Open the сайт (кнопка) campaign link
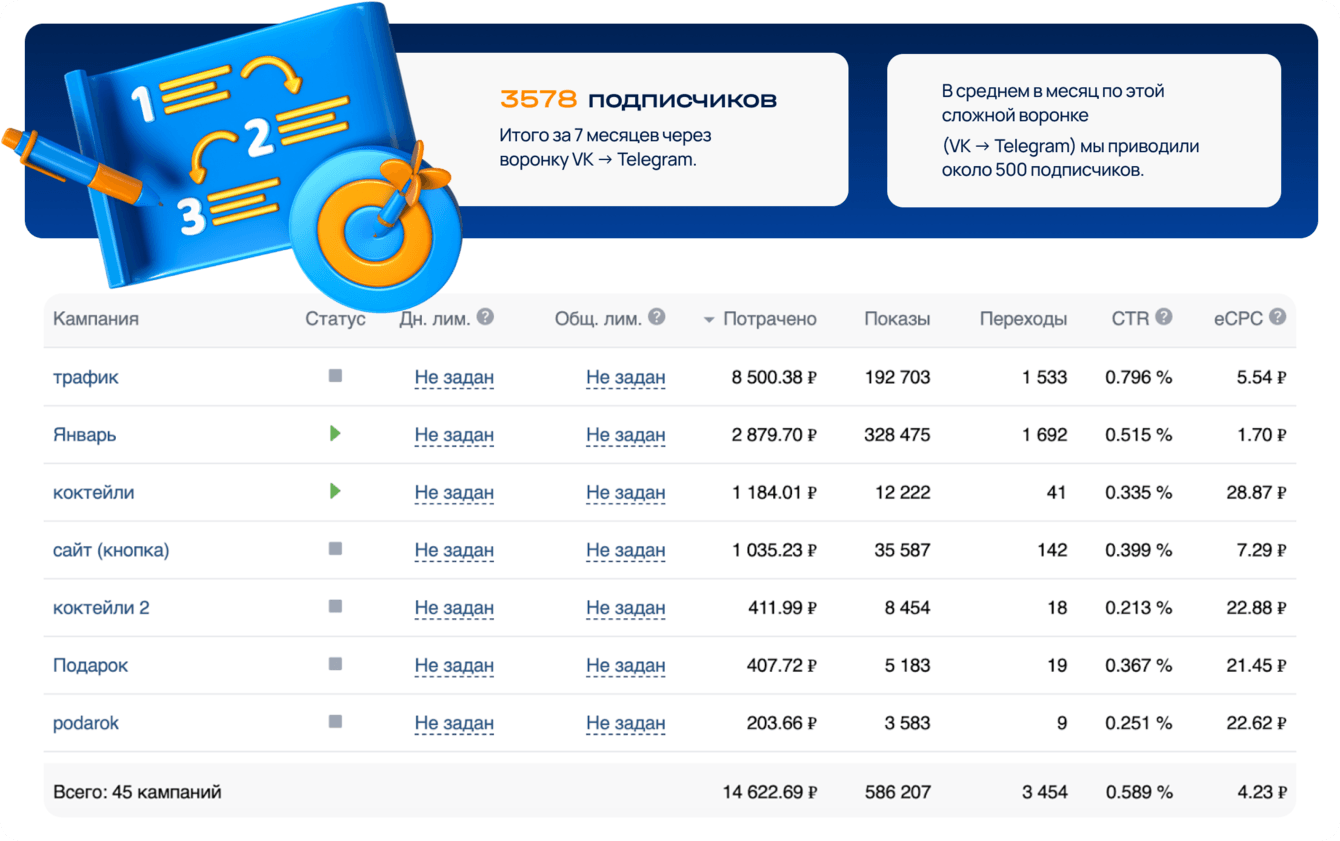The width and height of the screenshot is (1340, 841). [111, 550]
